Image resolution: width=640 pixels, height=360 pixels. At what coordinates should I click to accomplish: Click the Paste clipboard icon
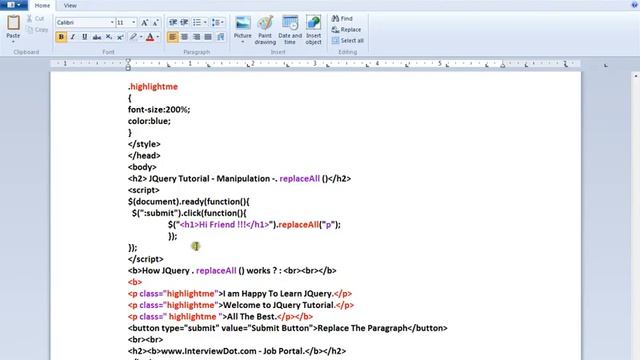pos(13,23)
